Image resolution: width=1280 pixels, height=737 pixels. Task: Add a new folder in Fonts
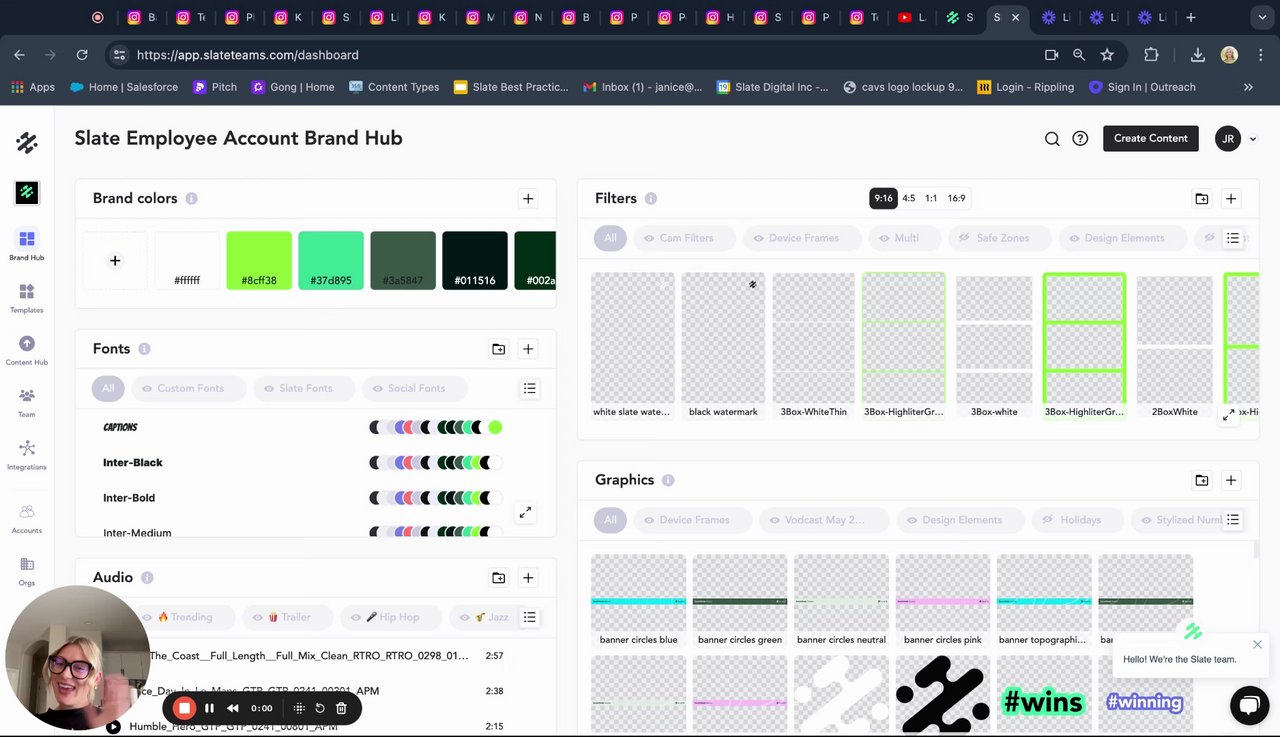[498, 349]
